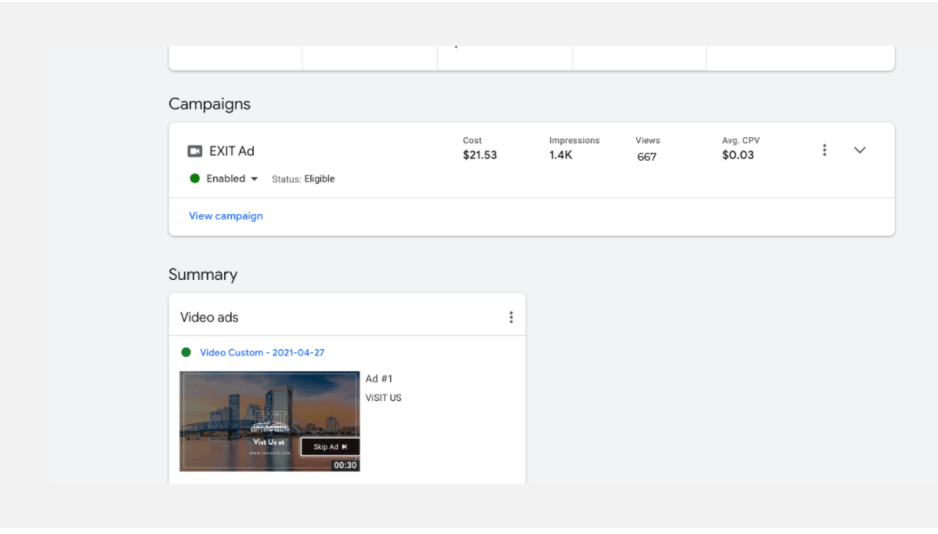
Task: Open the Video ads card three-dot menu
Action: point(511,317)
